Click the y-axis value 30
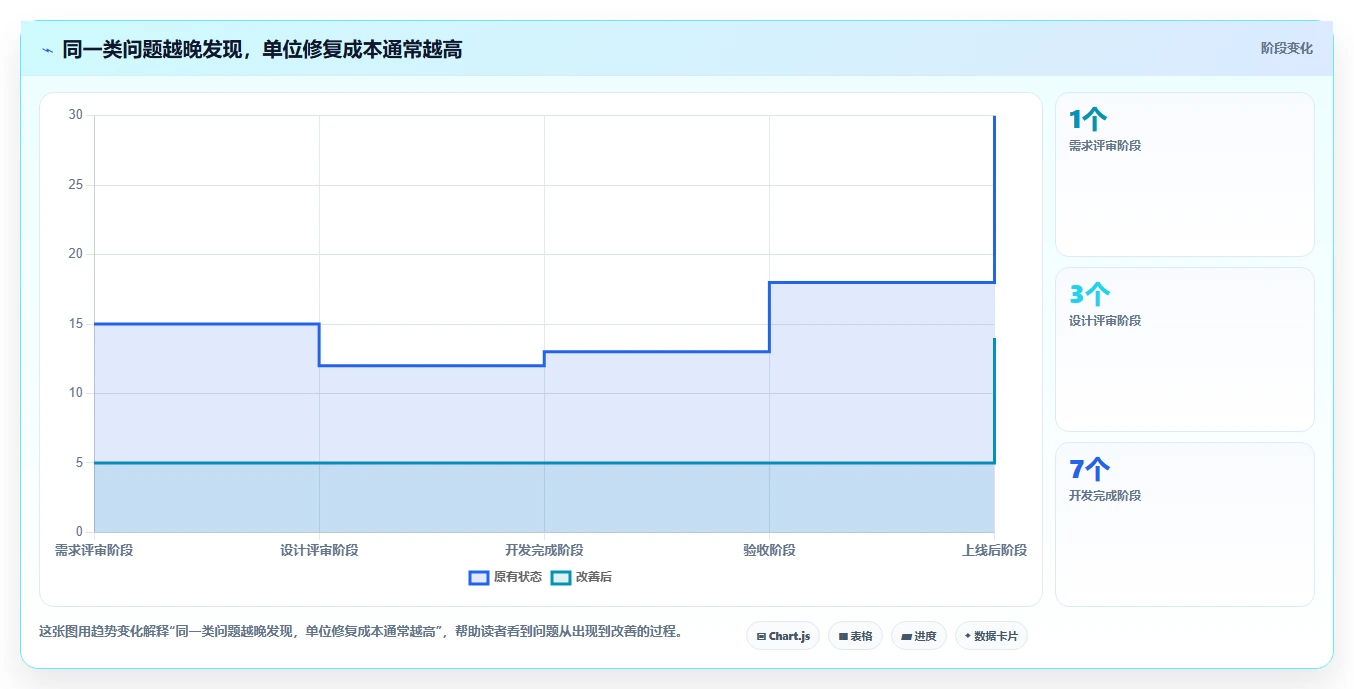This screenshot has height=689, width=1354. point(76,115)
